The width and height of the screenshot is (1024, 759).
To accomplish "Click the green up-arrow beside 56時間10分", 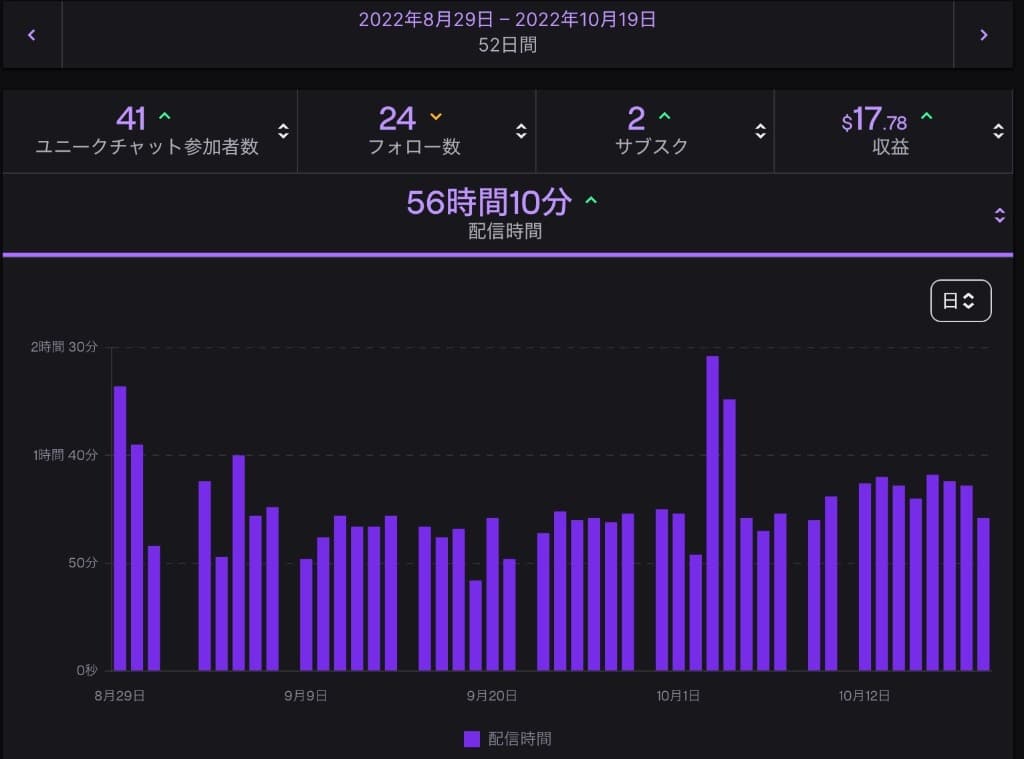I will (x=591, y=200).
